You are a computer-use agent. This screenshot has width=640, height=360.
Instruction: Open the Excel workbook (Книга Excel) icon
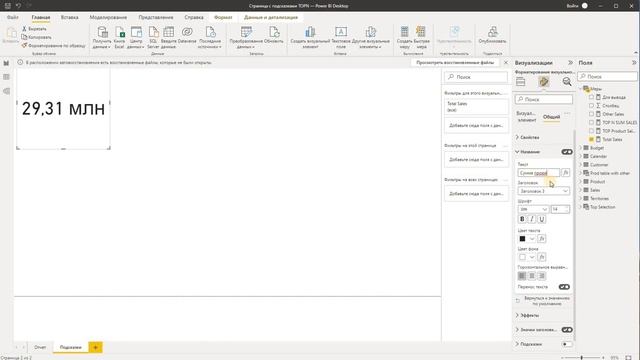click(x=120, y=32)
